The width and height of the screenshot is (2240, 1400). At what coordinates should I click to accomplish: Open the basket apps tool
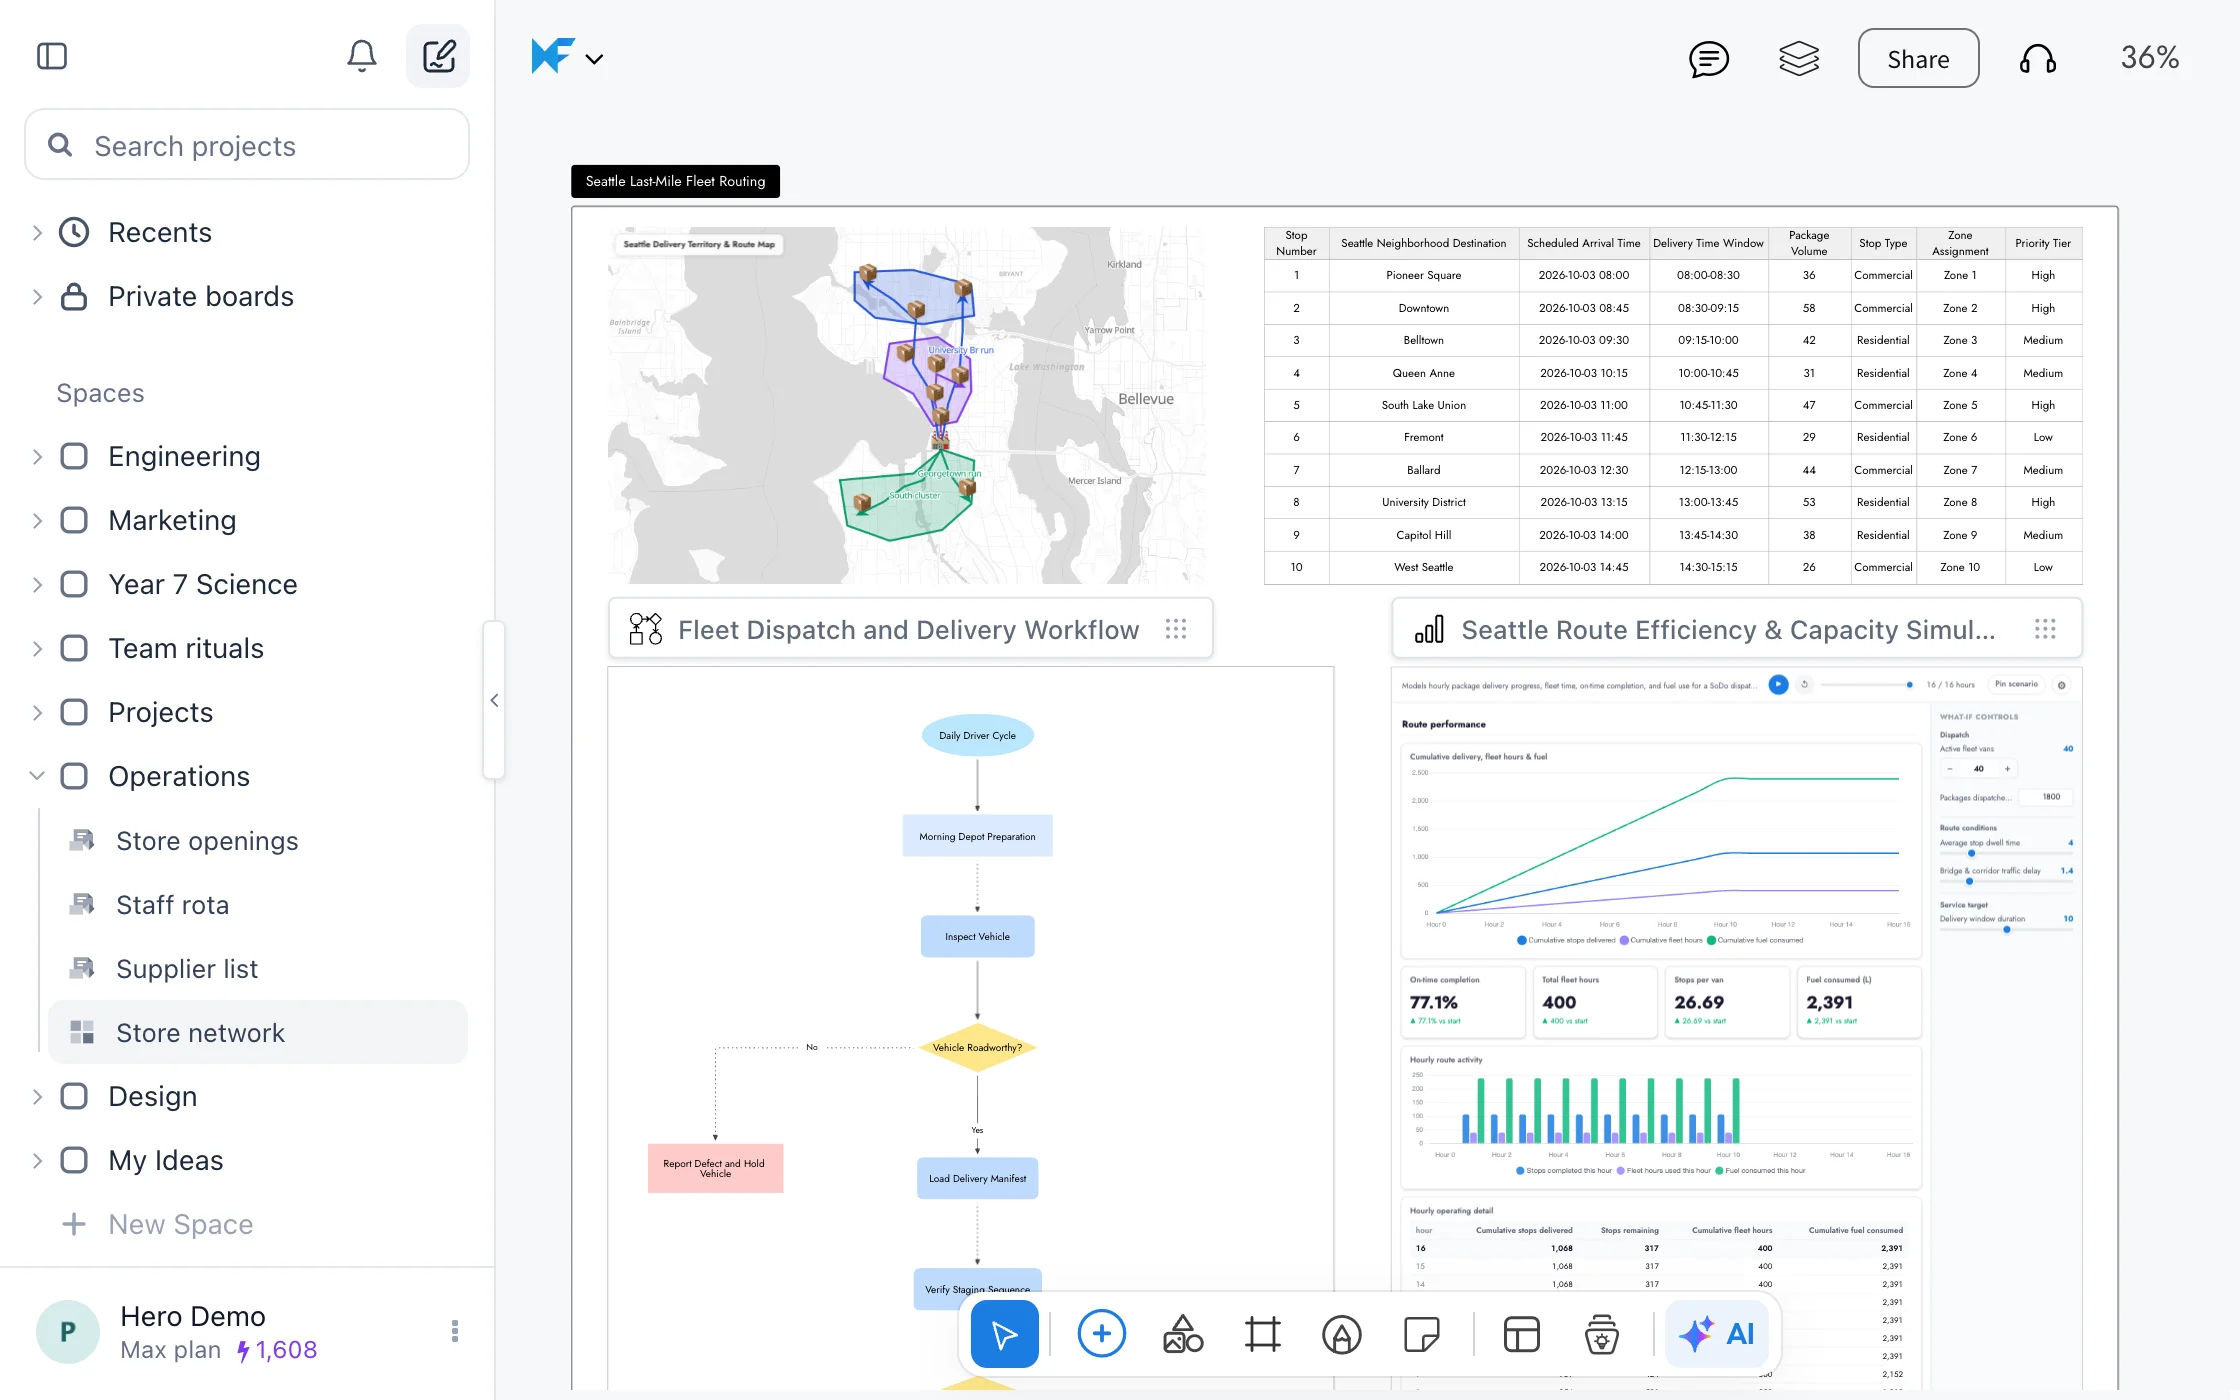pyautogui.click(x=1601, y=1334)
